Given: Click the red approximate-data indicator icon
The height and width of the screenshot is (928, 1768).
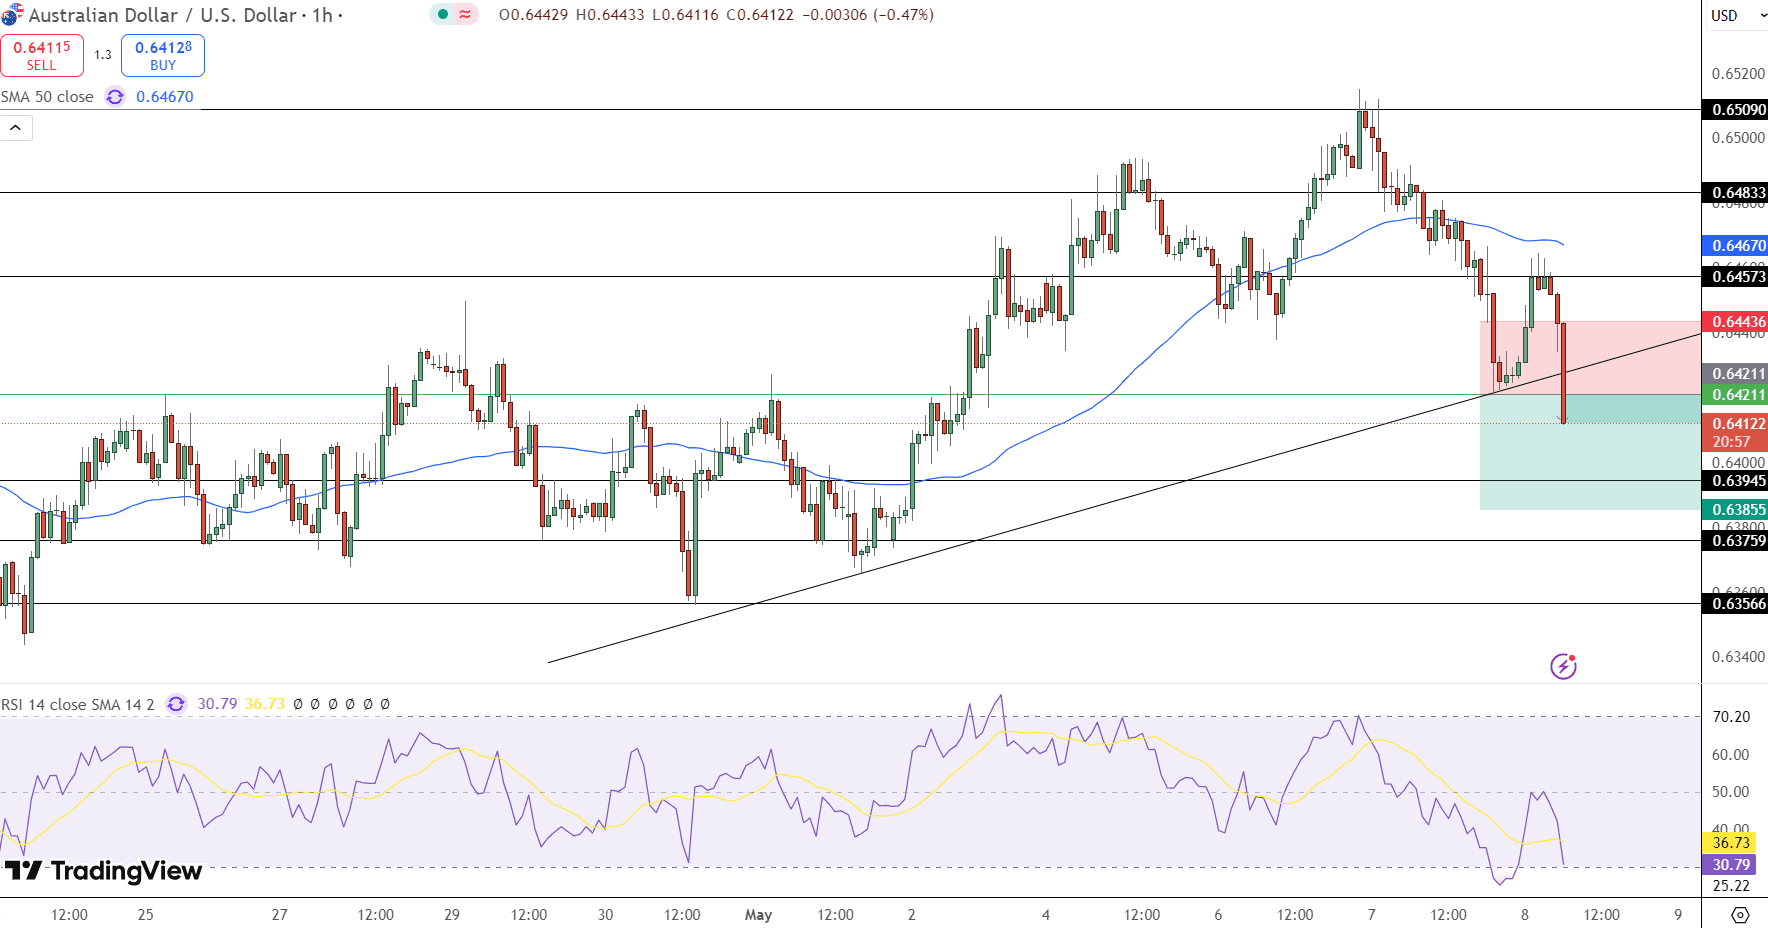Looking at the screenshot, I should [465, 14].
